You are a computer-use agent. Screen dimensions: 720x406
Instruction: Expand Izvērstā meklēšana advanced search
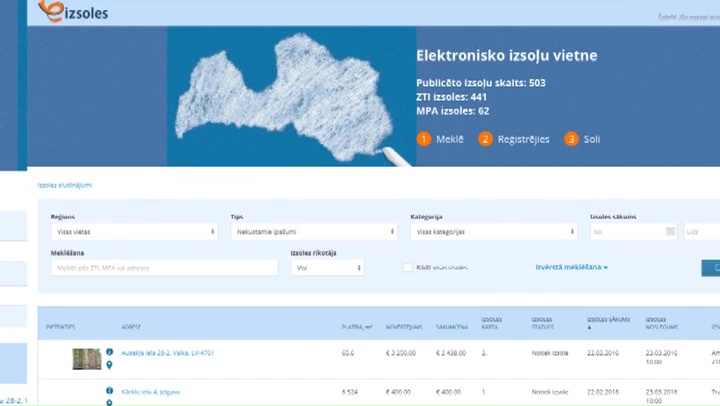571,267
